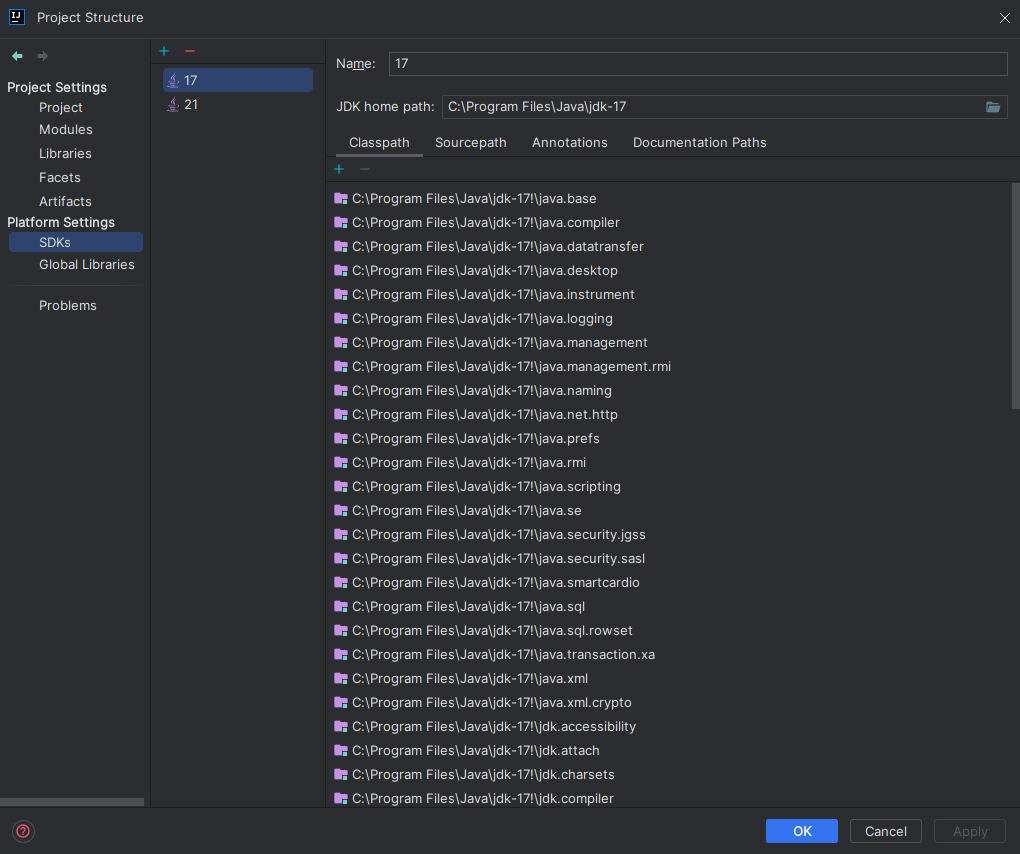1020x854 pixels.
Task: Select the java.smartcardio classpath row
Action: pyautogui.click(x=669, y=582)
